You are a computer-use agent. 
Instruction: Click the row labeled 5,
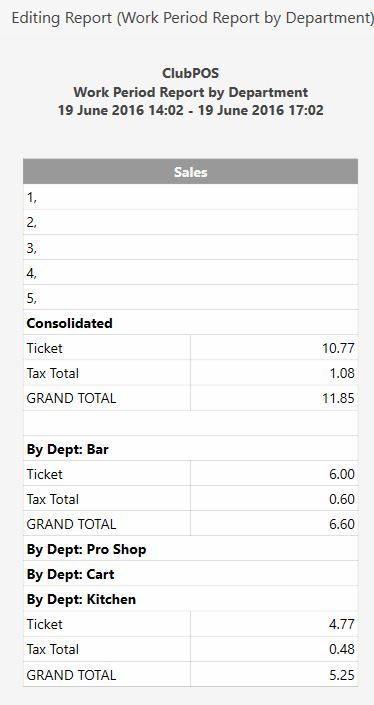(x=191, y=297)
